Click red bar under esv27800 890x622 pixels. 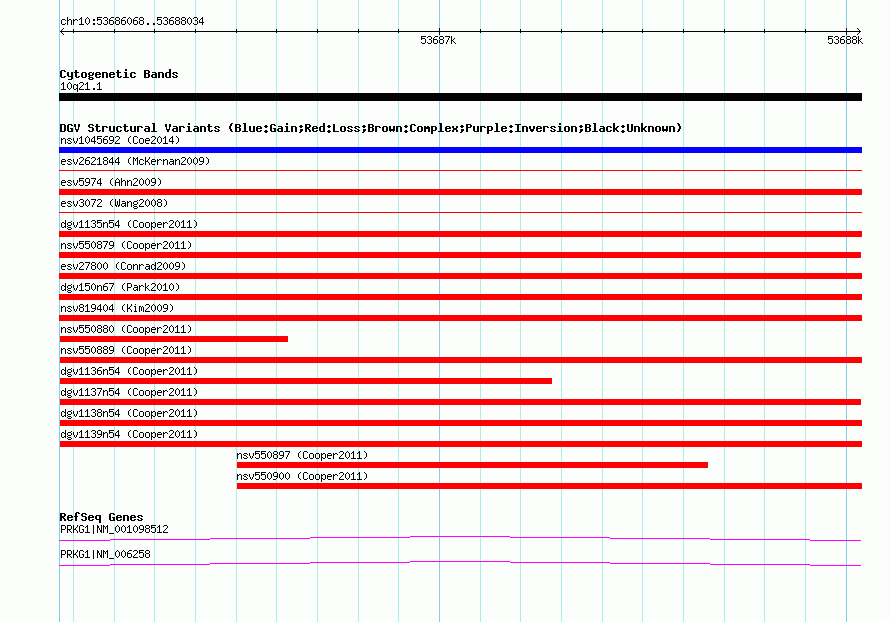point(460,276)
